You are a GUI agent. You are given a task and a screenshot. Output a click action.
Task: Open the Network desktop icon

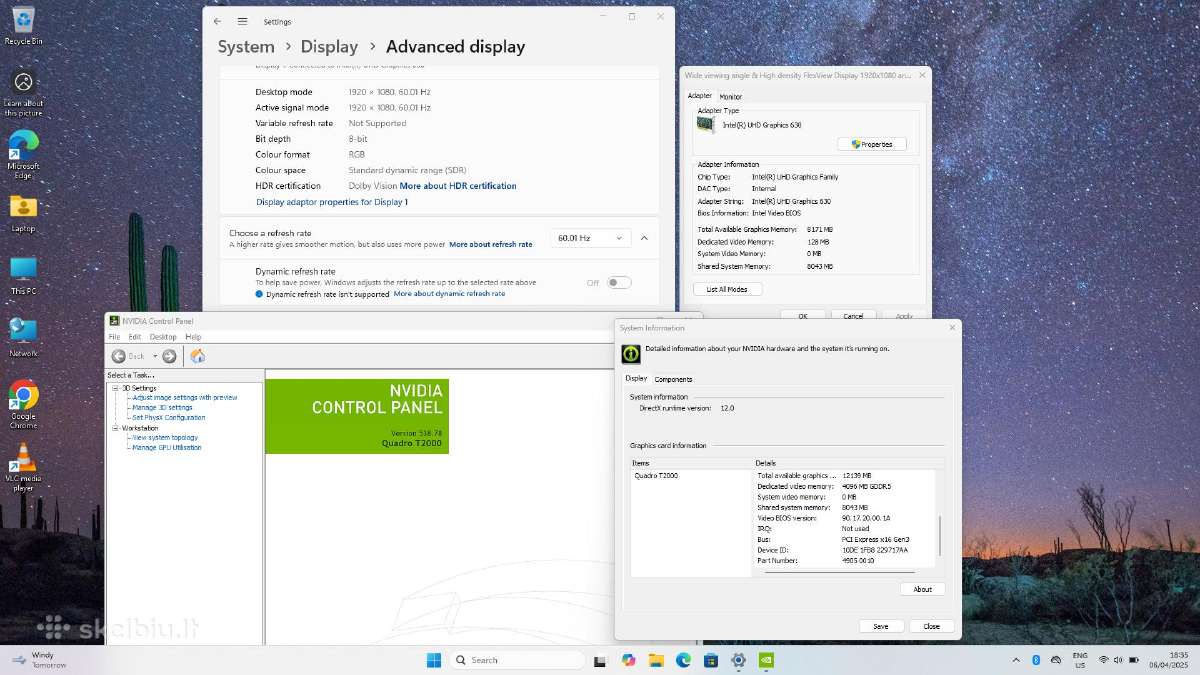point(23,338)
